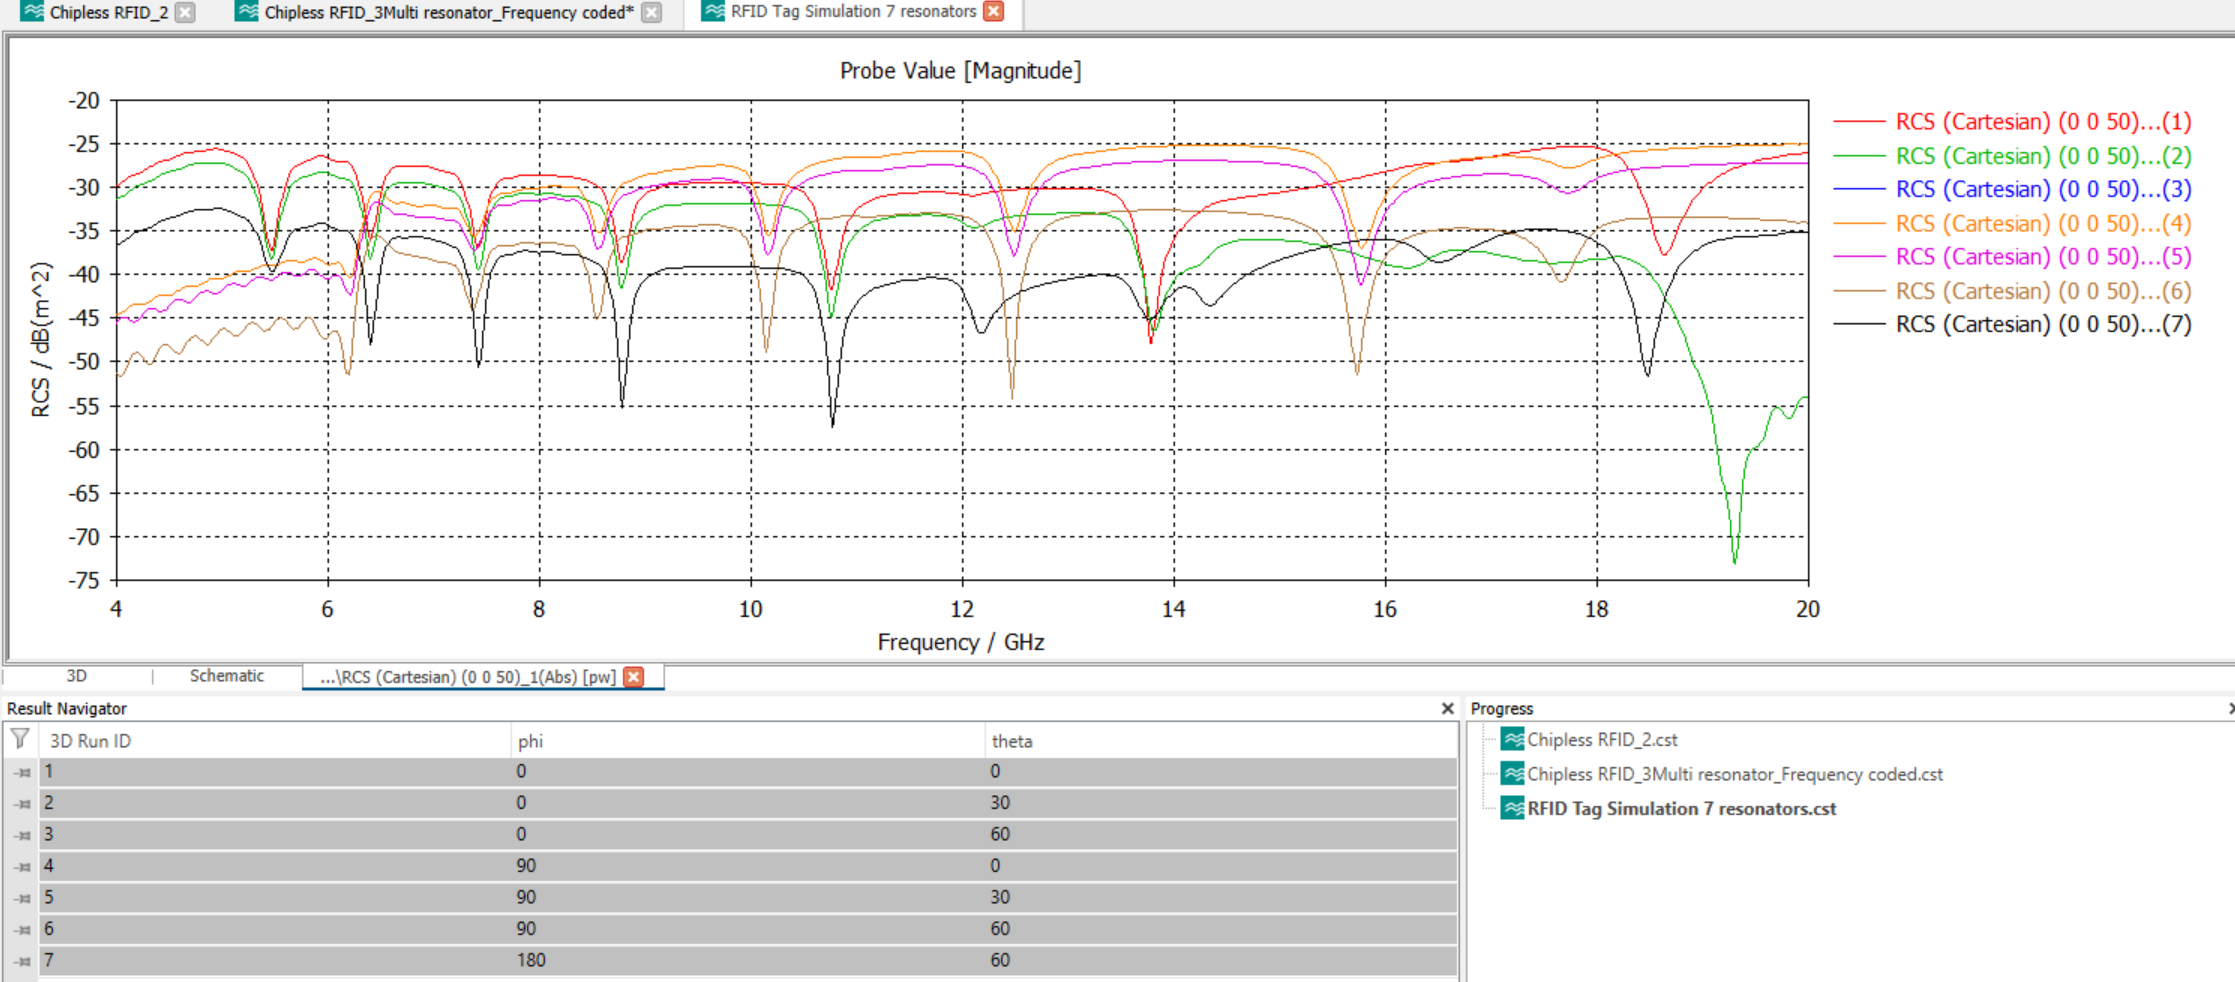Click the theta column header
Viewport: 2235px width, 982px height.
1011,741
